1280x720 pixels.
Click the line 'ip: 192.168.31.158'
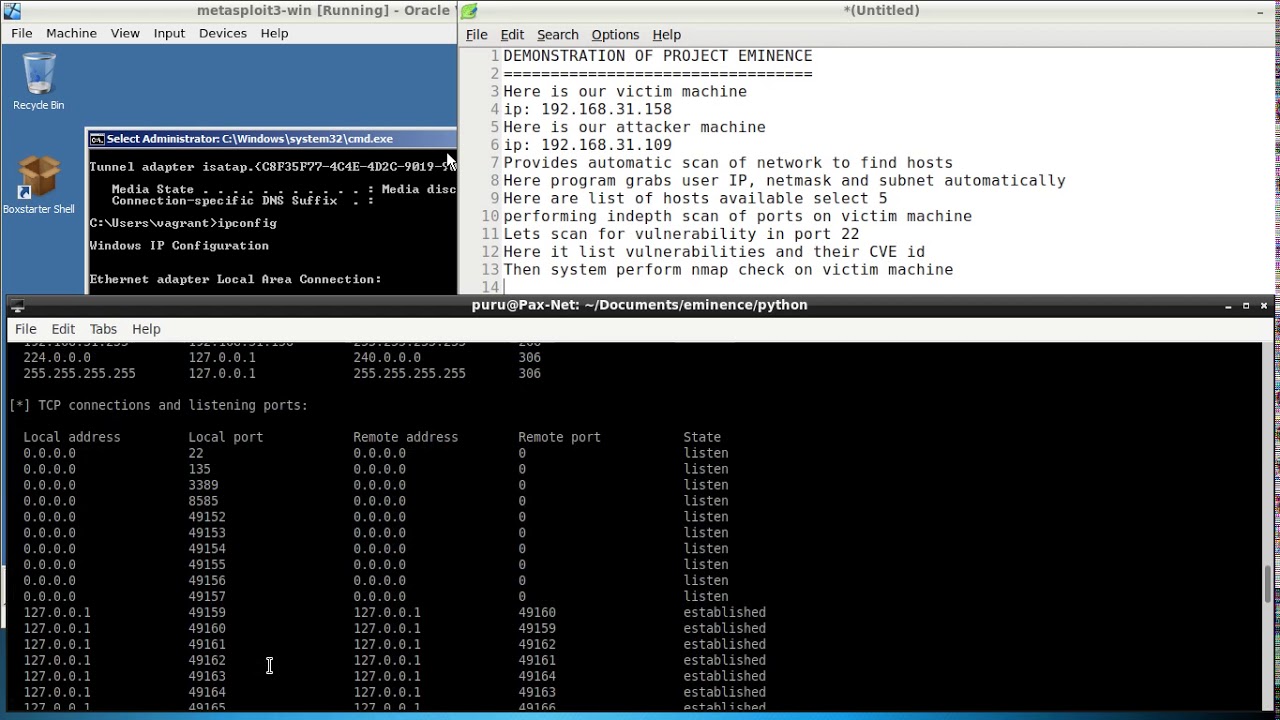[587, 109]
